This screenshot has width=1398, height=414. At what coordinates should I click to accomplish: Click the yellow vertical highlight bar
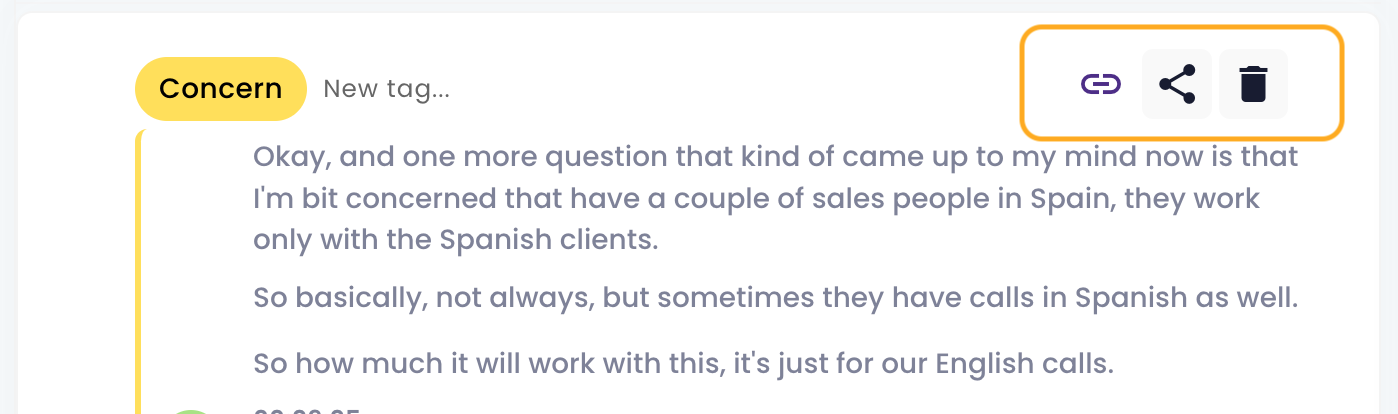(x=139, y=270)
